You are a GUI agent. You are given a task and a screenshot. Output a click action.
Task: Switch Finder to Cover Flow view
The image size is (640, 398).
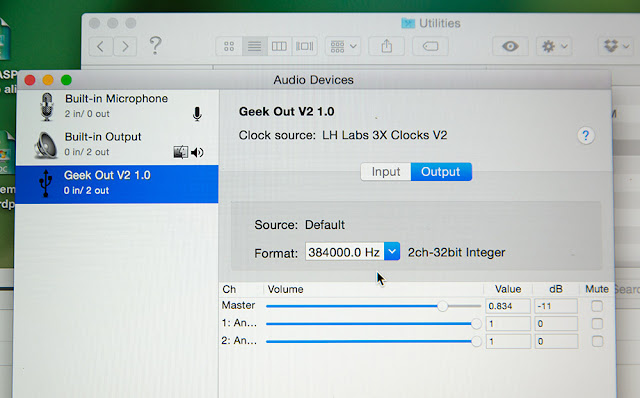click(304, 46)
